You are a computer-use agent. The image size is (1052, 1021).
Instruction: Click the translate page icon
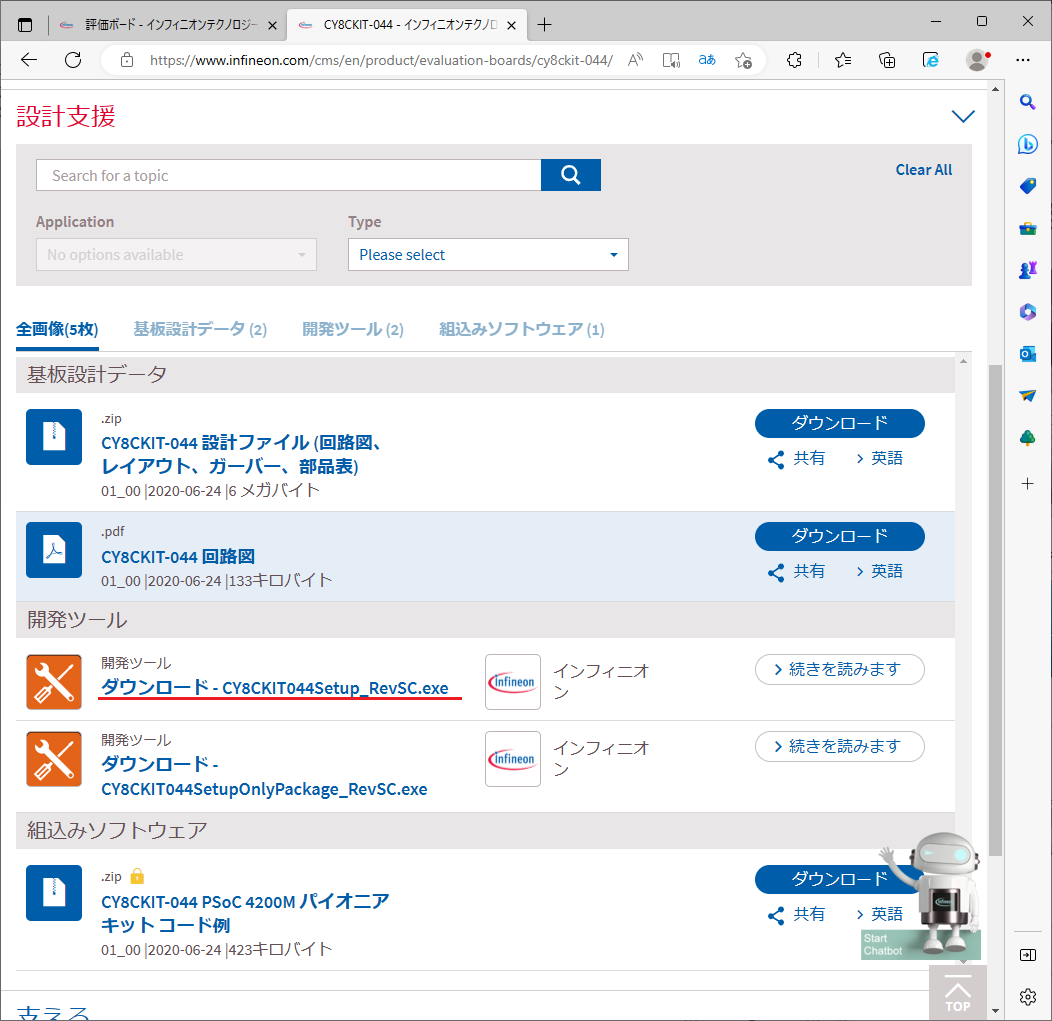coord(706,60)
